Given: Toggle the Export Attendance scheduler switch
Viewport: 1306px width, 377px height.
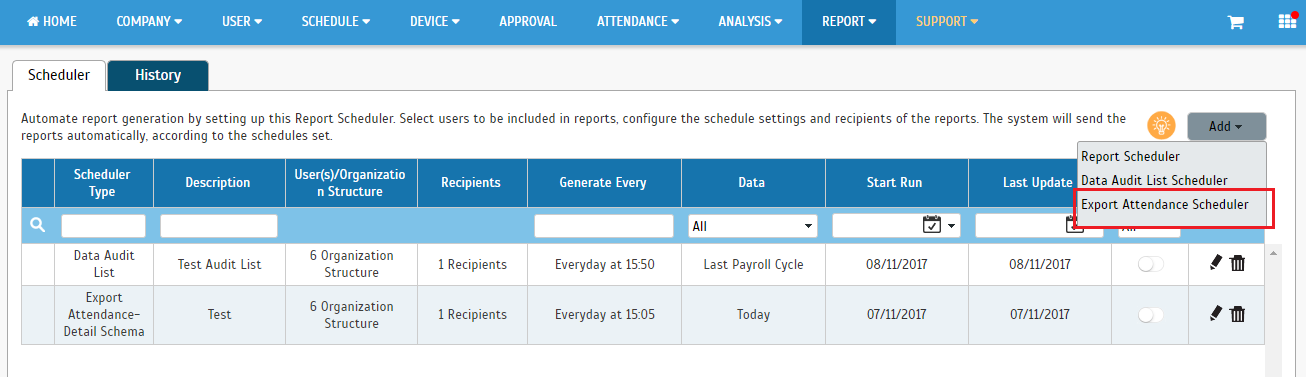Looking at the screenshot, I should (x=1151, y=315).
